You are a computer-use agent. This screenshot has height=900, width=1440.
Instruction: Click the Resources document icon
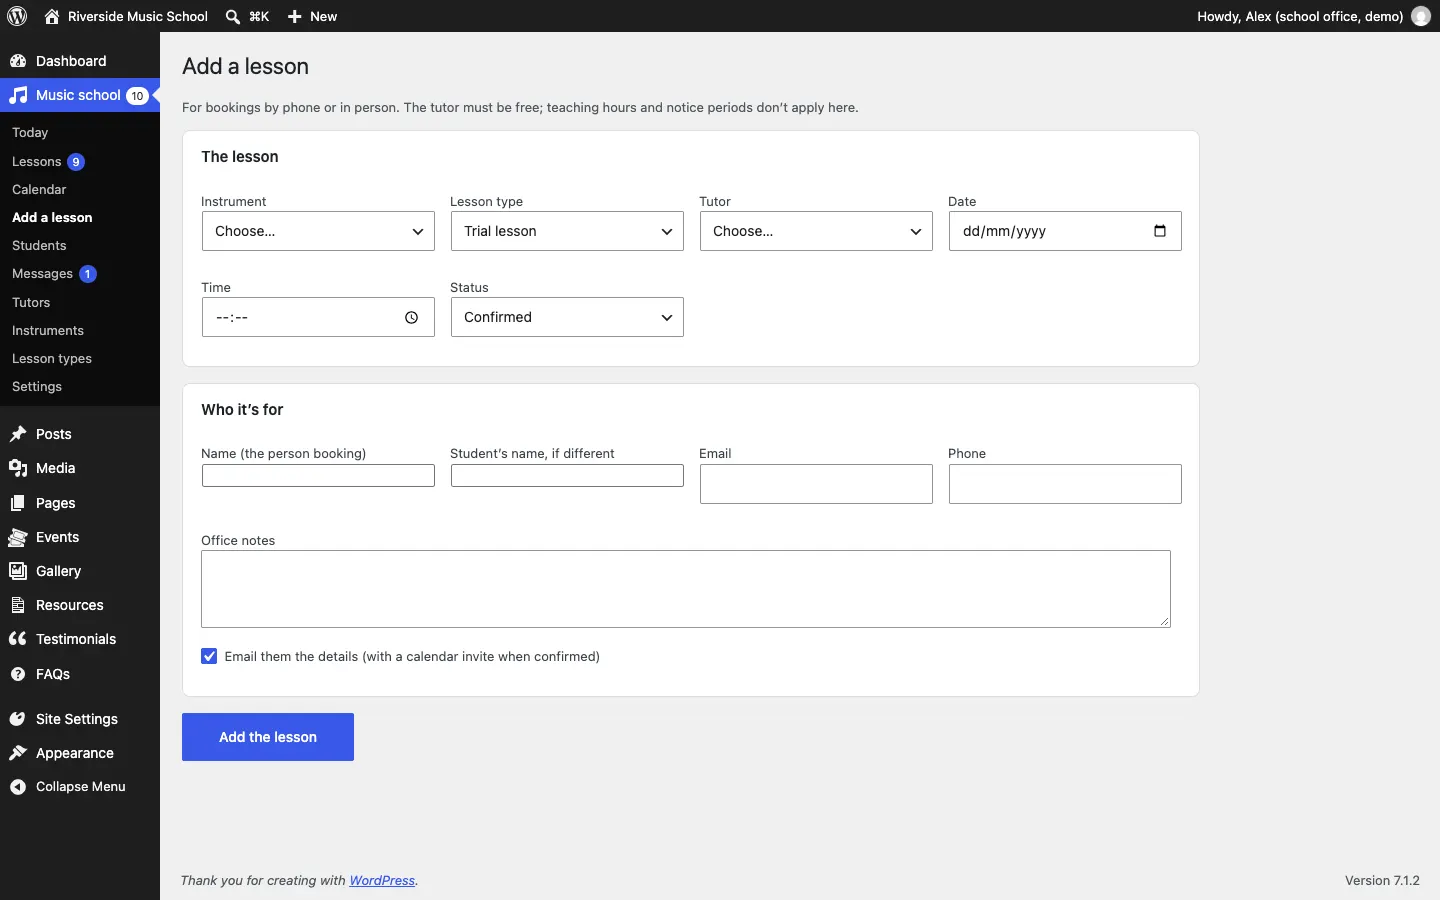click(18, 605)
